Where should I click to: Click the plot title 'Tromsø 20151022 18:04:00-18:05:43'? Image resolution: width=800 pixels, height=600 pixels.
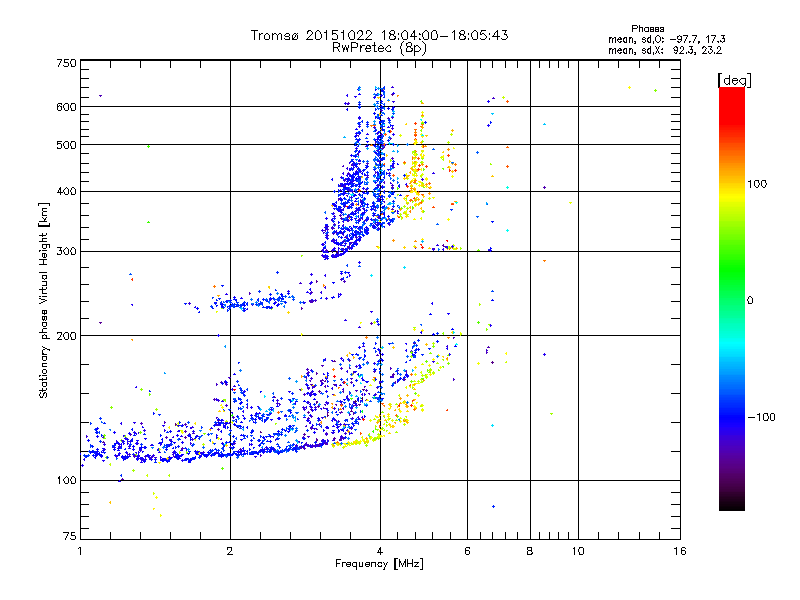[379, 35]
